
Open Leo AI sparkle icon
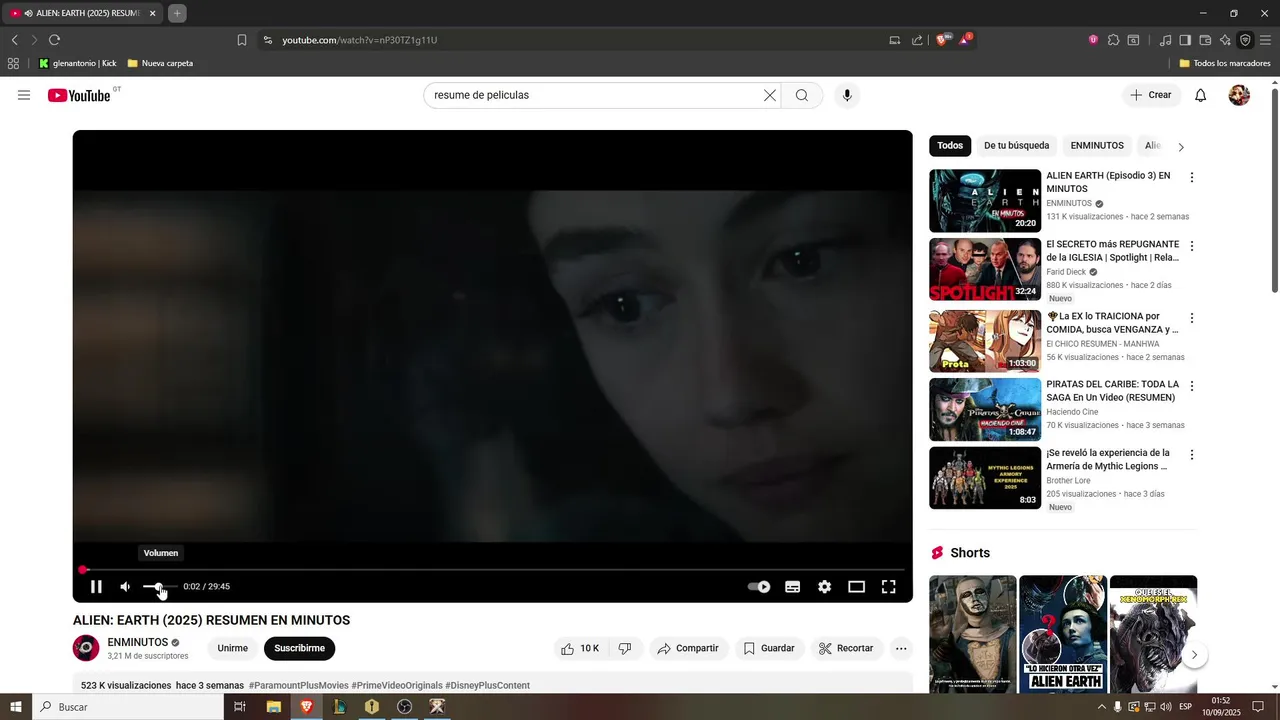tap(1225, 40)
